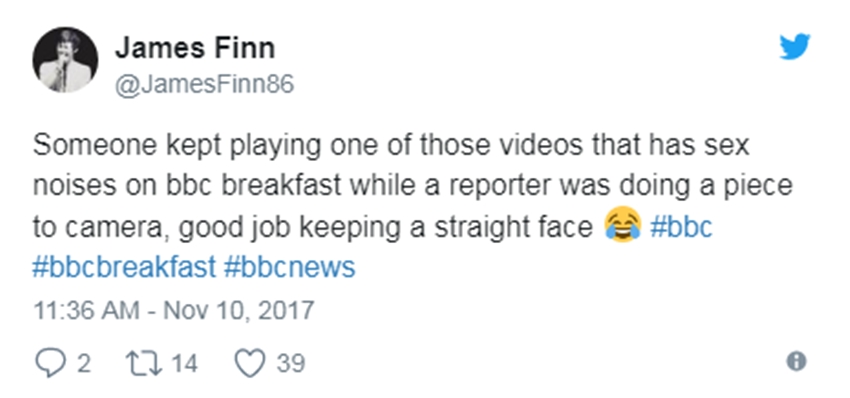Viewport: 850px width, 398px height.
Task: Click the James Finn profile picture
Action: [x=65, y=60]
